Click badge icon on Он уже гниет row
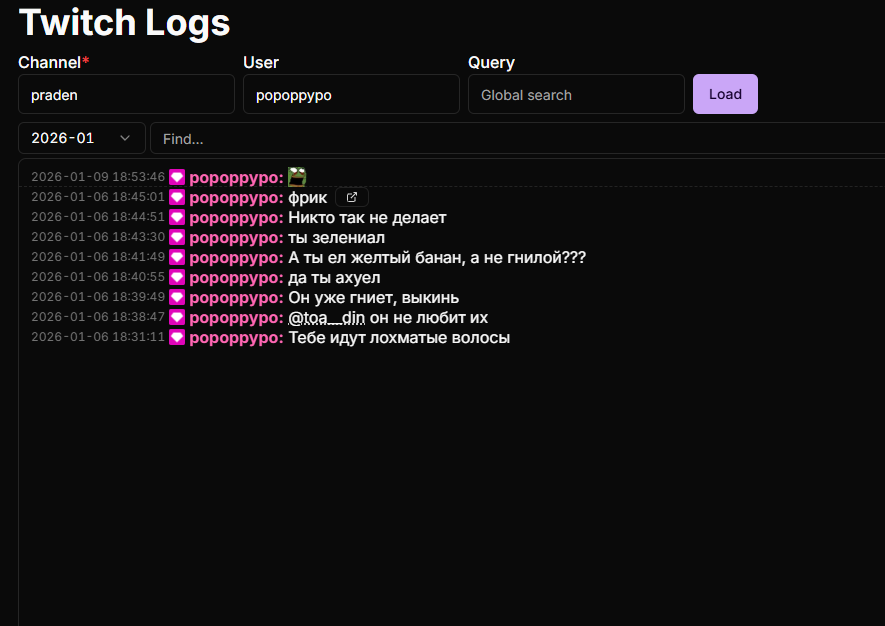 coord(177,297)
